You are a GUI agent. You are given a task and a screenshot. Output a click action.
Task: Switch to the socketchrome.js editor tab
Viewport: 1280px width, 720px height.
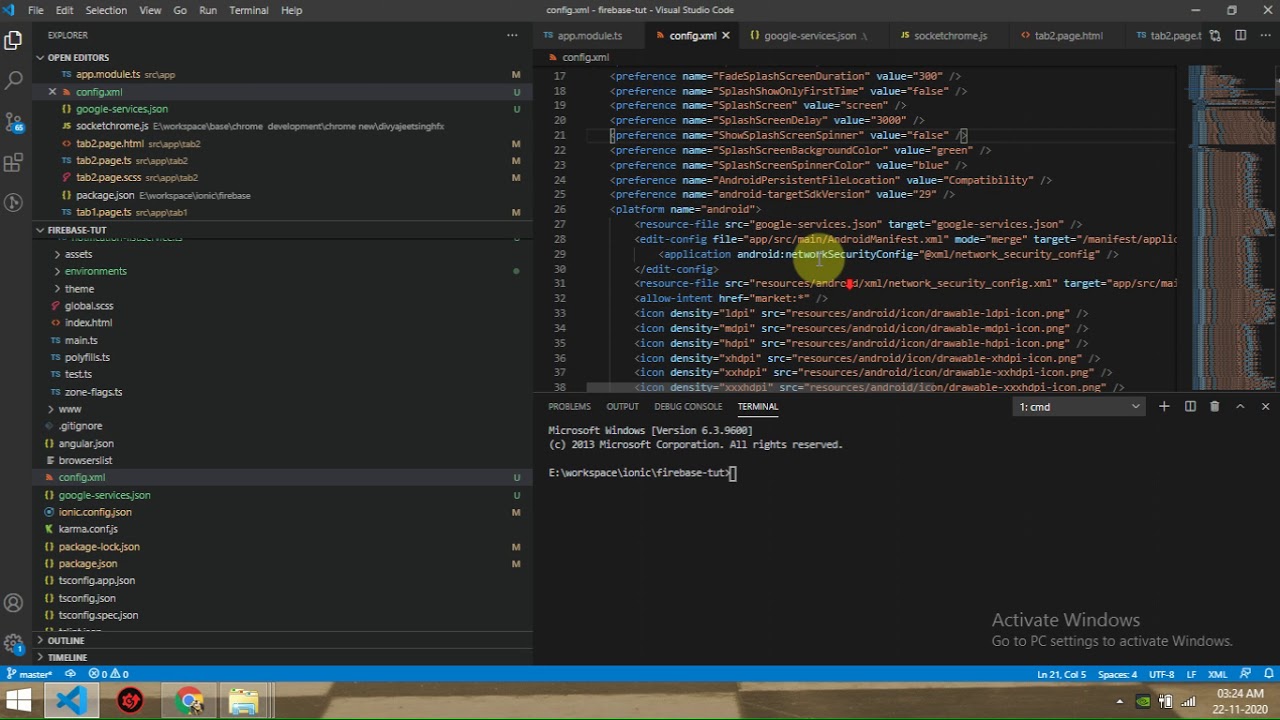[x=950, y=36]
